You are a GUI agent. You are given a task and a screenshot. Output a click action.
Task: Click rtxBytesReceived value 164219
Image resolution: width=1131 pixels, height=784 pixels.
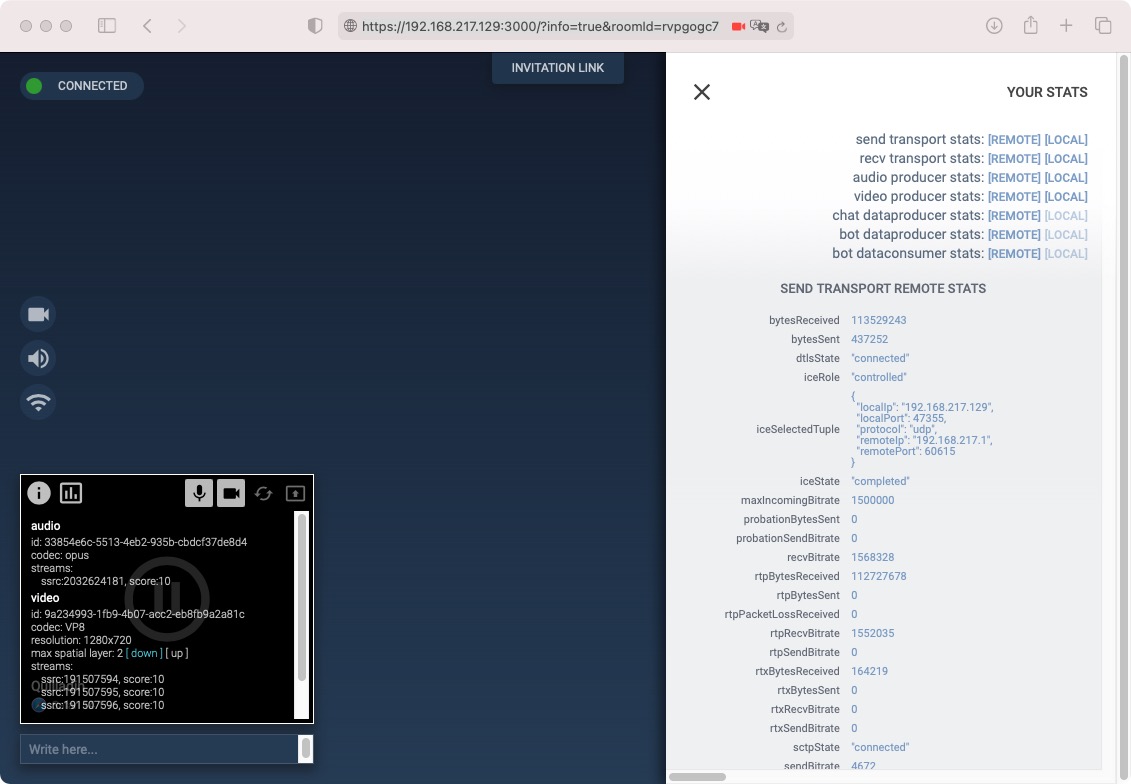tap(869, 671)
